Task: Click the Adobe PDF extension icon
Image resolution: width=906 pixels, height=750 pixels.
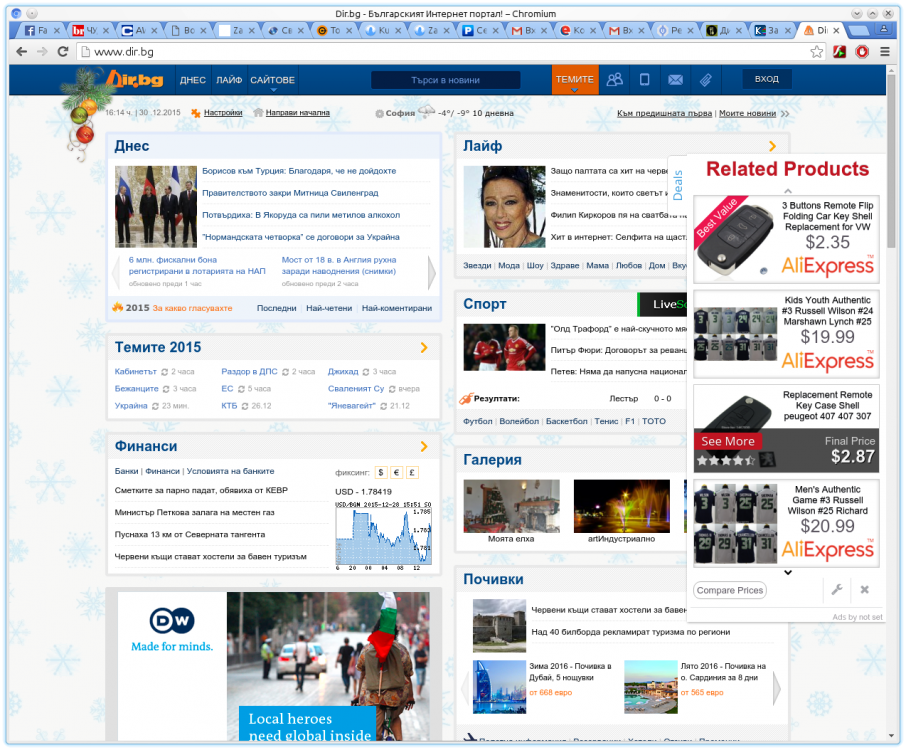Action: 840,52
